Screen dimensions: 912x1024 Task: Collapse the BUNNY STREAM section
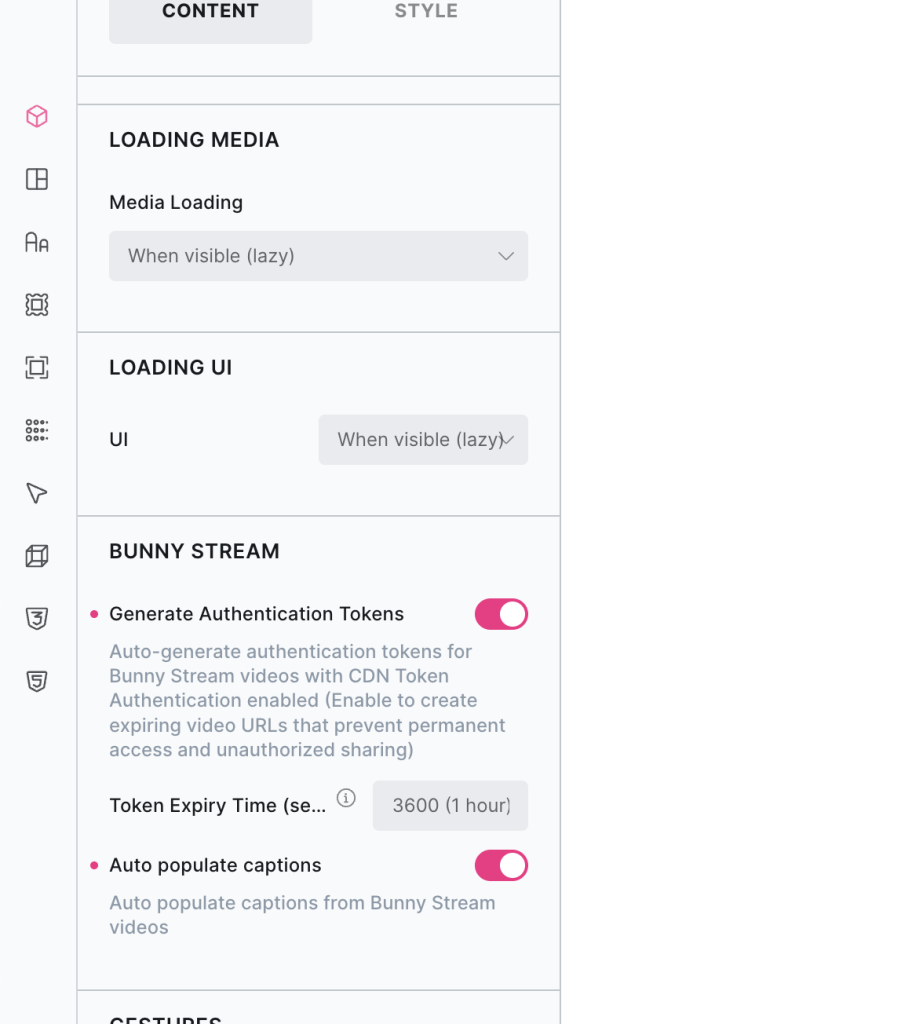pyautogui.click(x=195, y=551)
